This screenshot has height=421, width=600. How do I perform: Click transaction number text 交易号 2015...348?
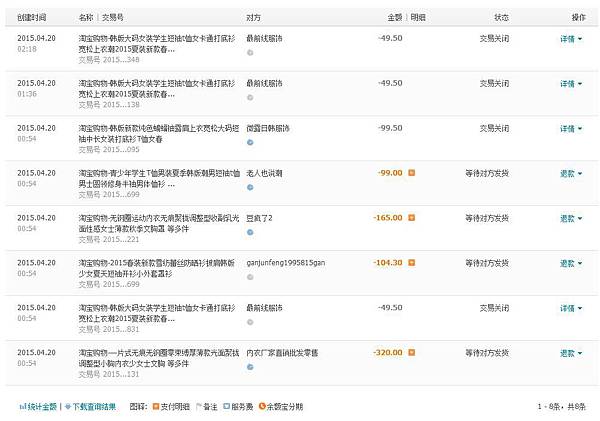[109, 60]
